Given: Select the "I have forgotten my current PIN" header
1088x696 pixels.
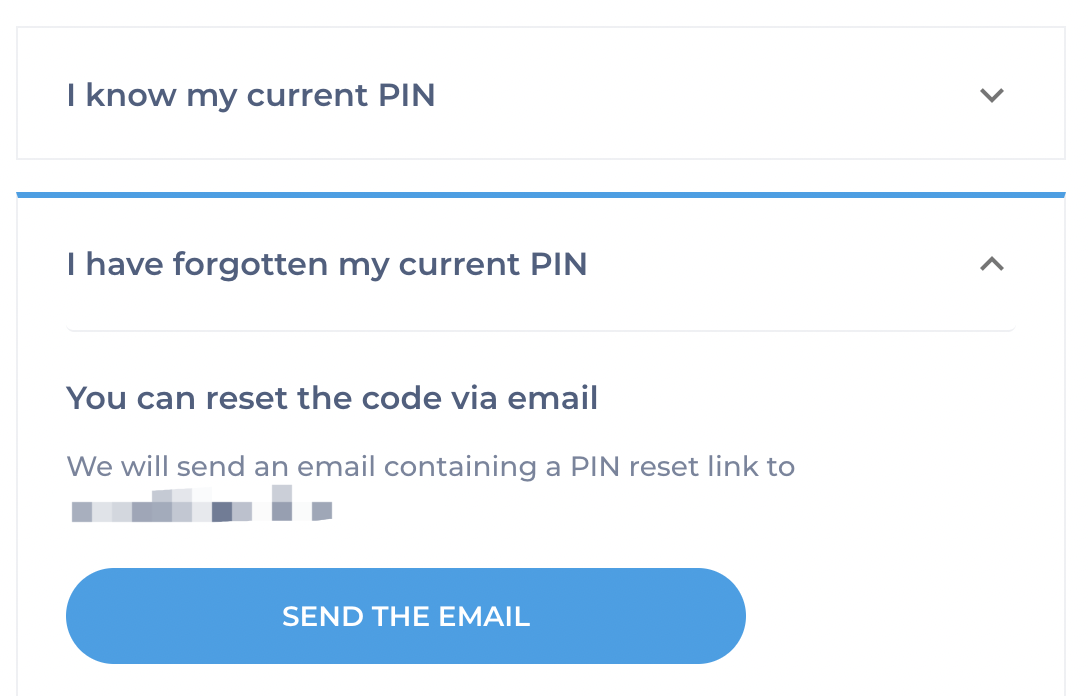Looking at the screenshot, I should click(326, 264).
